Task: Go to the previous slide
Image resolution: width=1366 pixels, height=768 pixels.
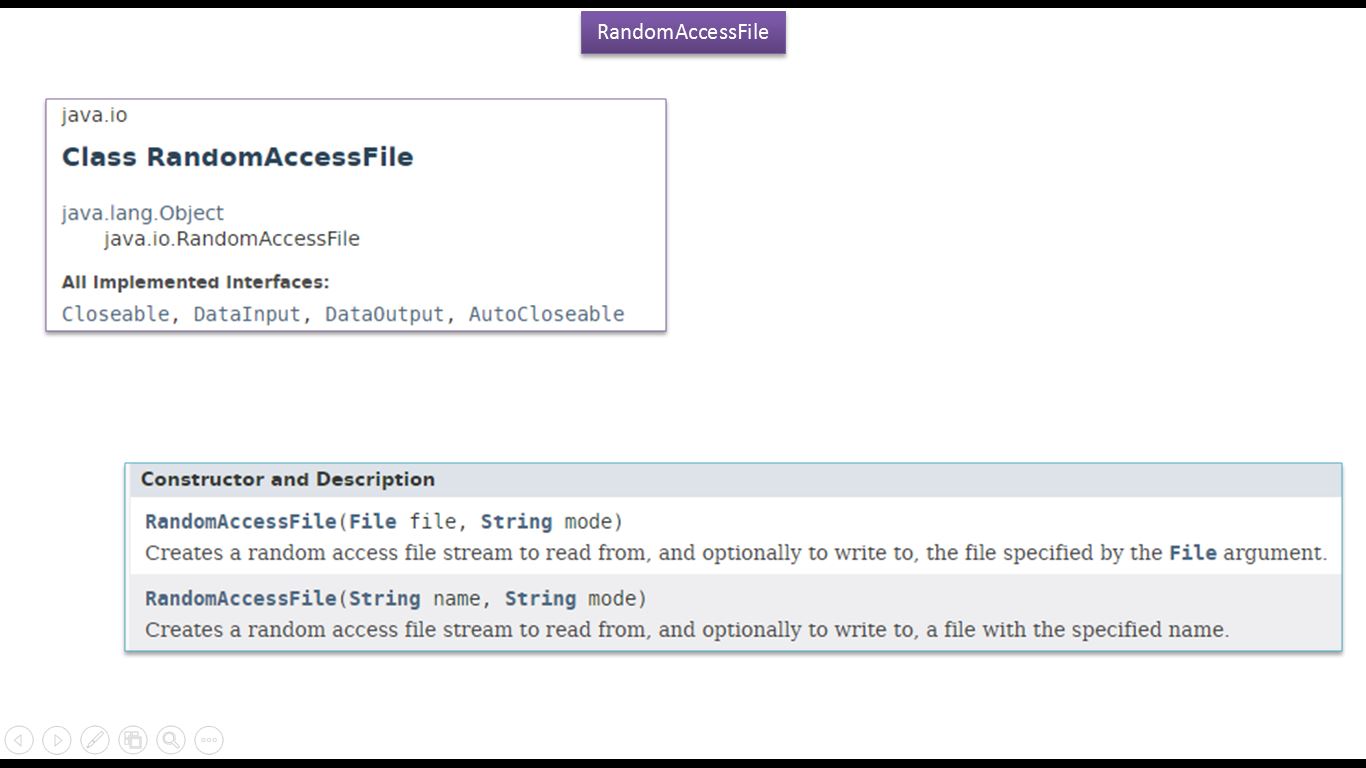Action: [19, 740]
